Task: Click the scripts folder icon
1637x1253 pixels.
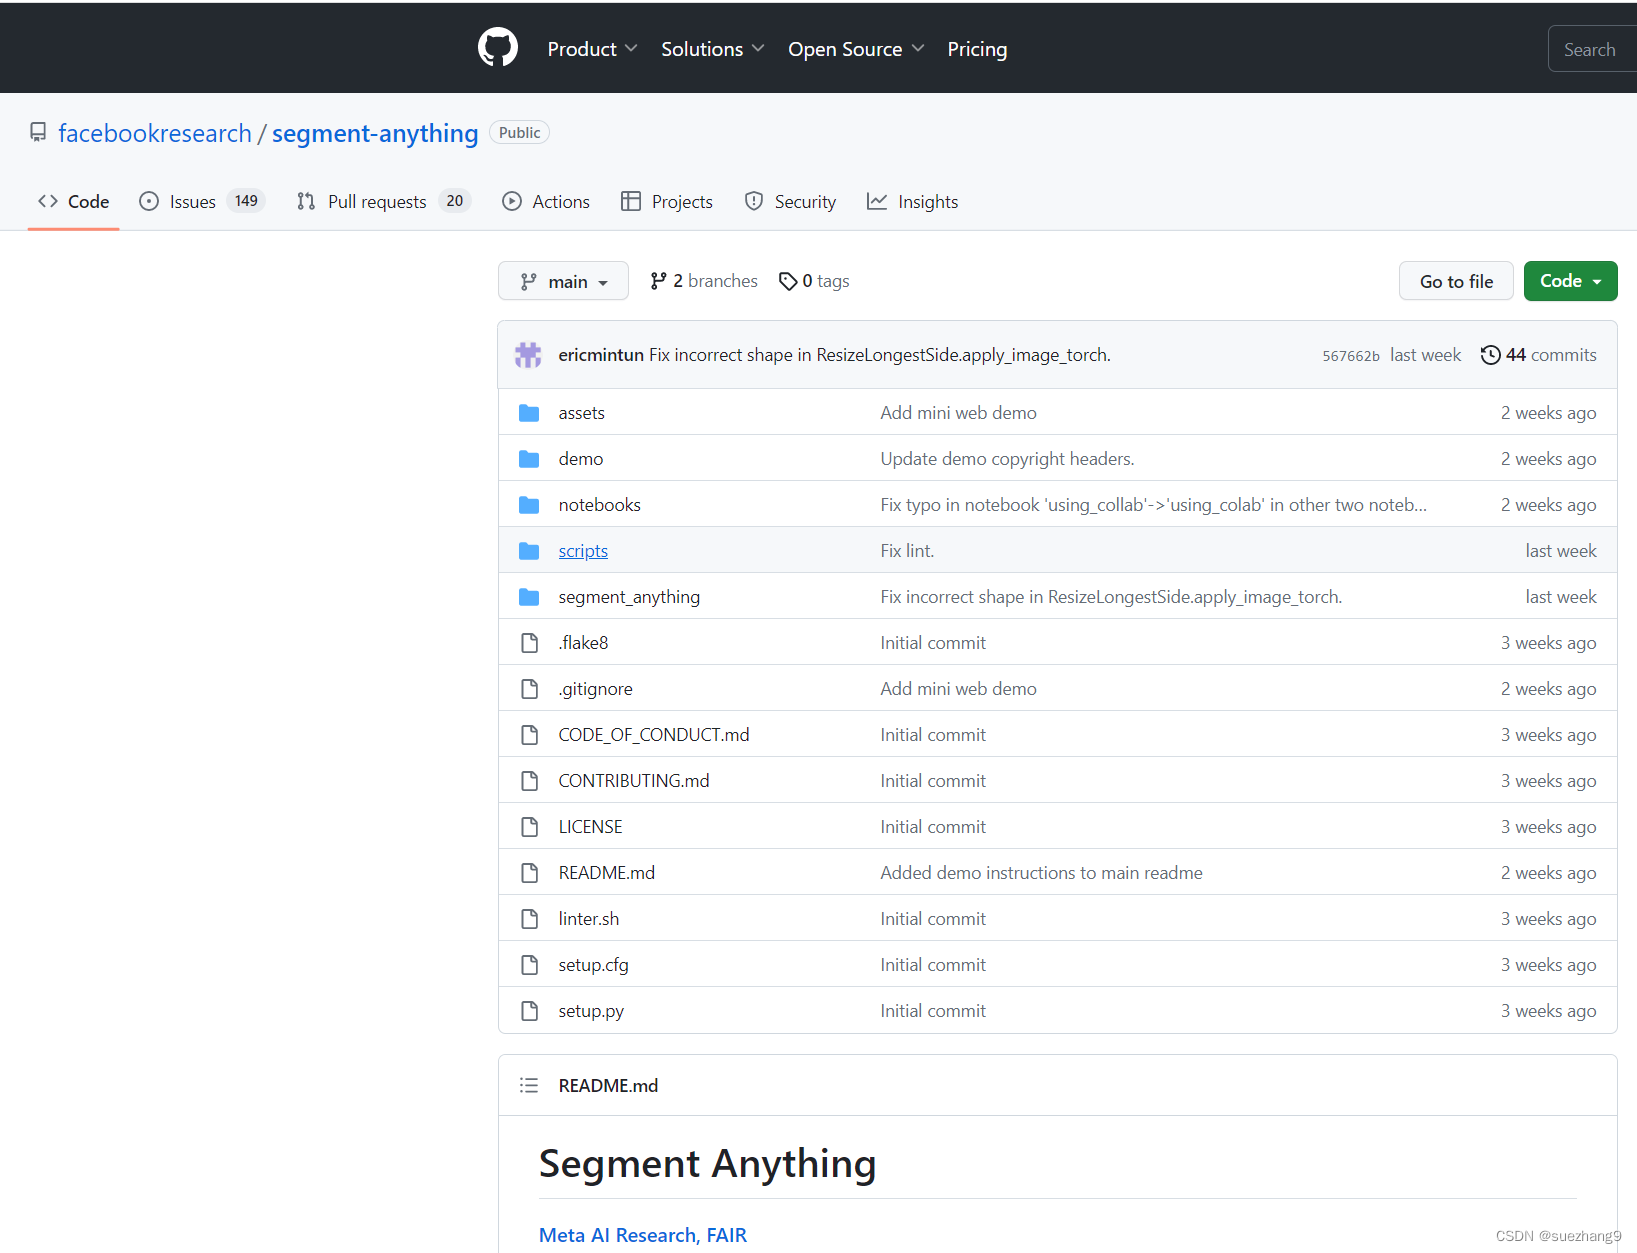Action: click(x=529, y=551)
